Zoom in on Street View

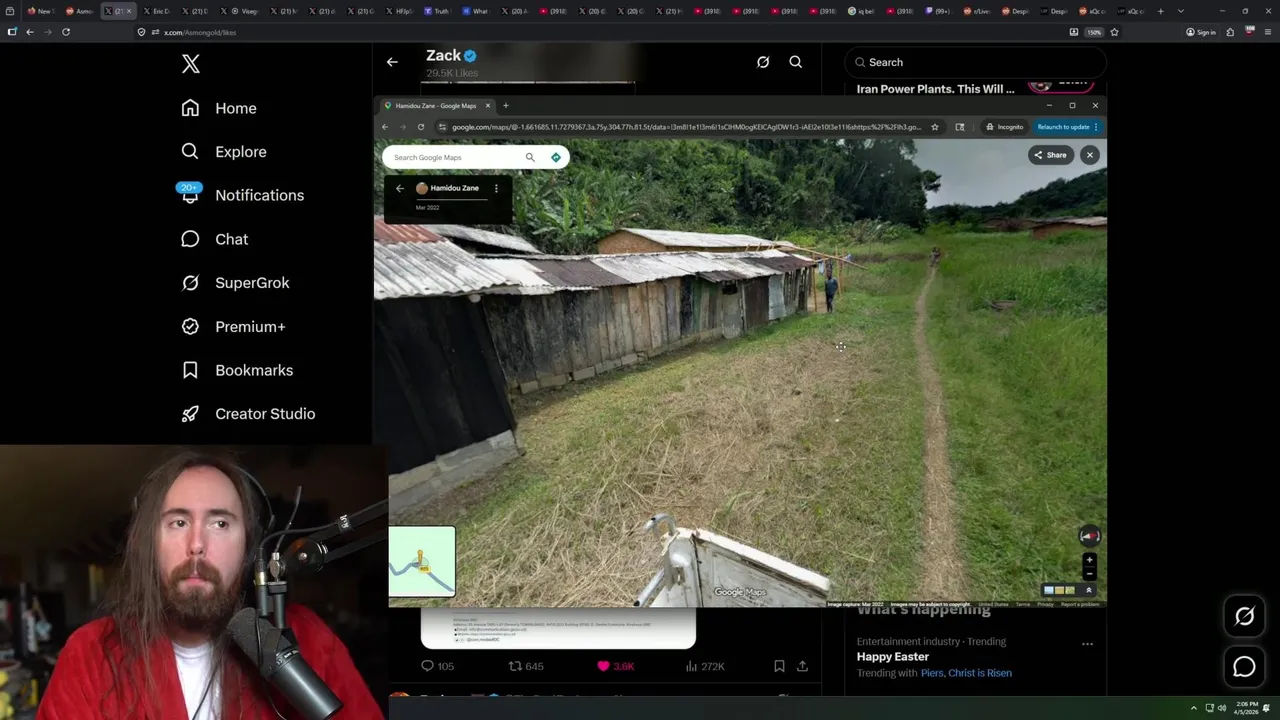pyautogui.click(x=1090, y=560)
